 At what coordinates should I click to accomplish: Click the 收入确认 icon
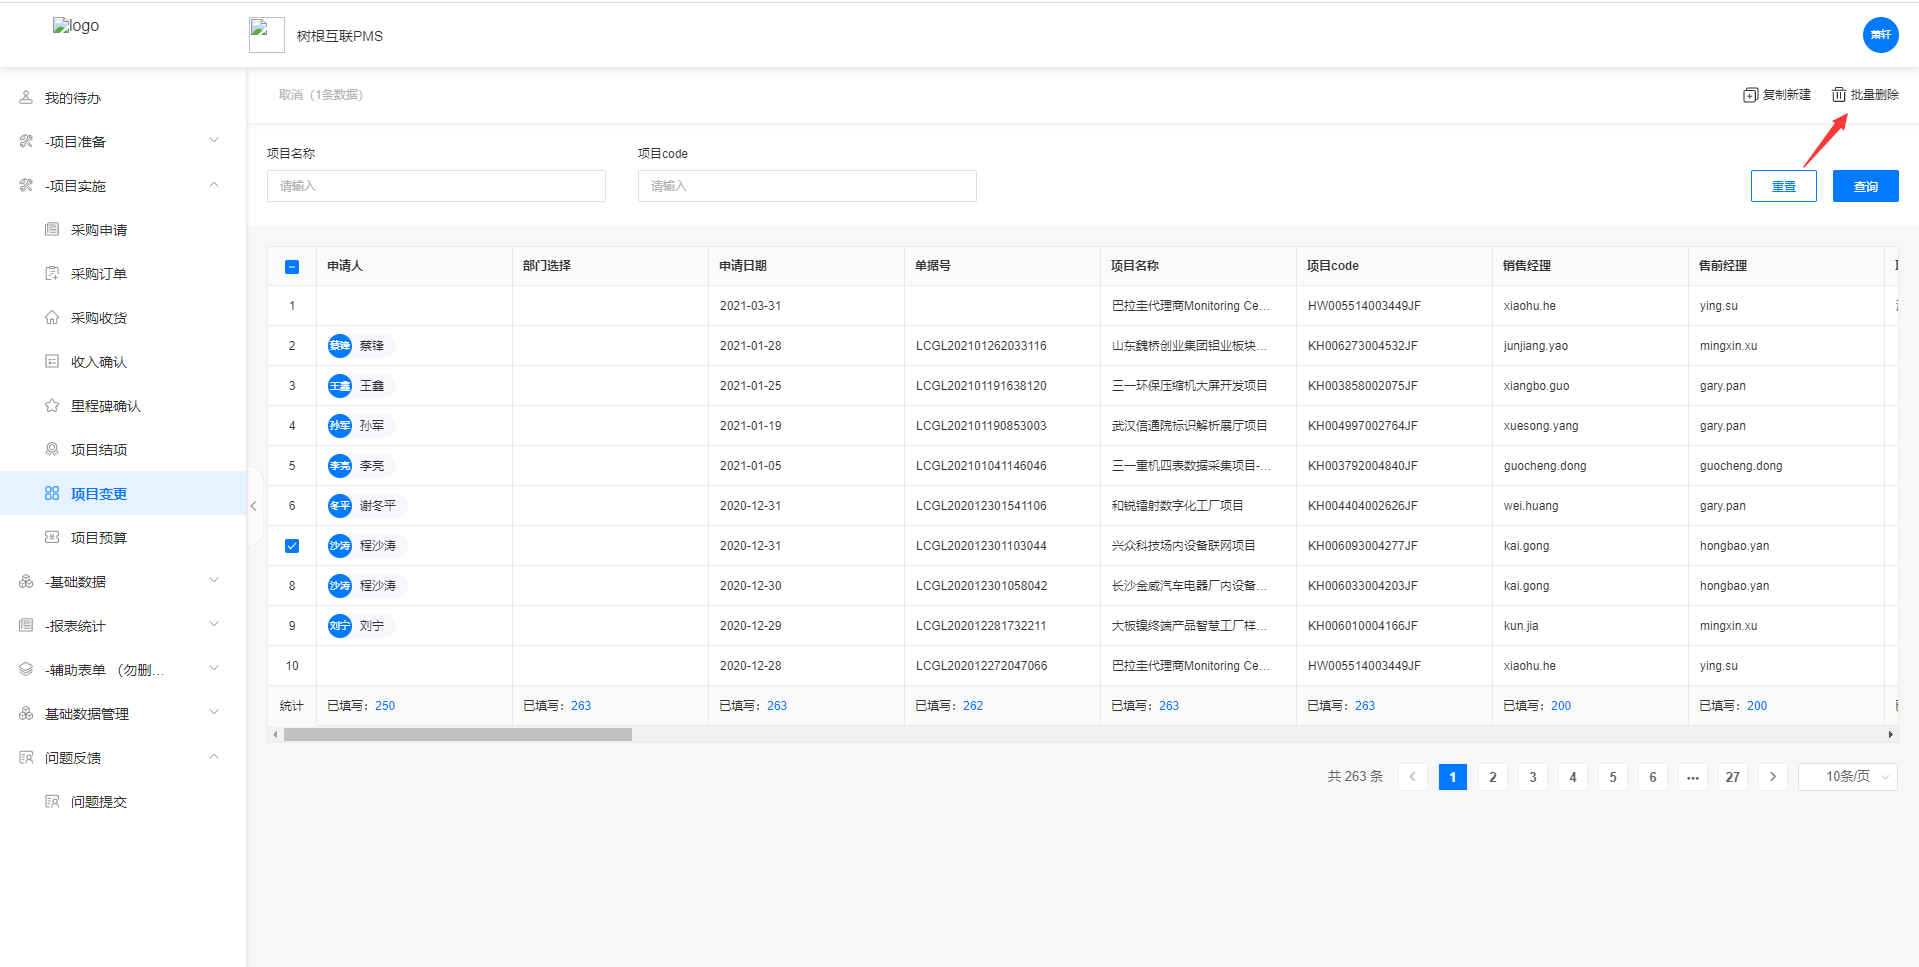[52, 362]
